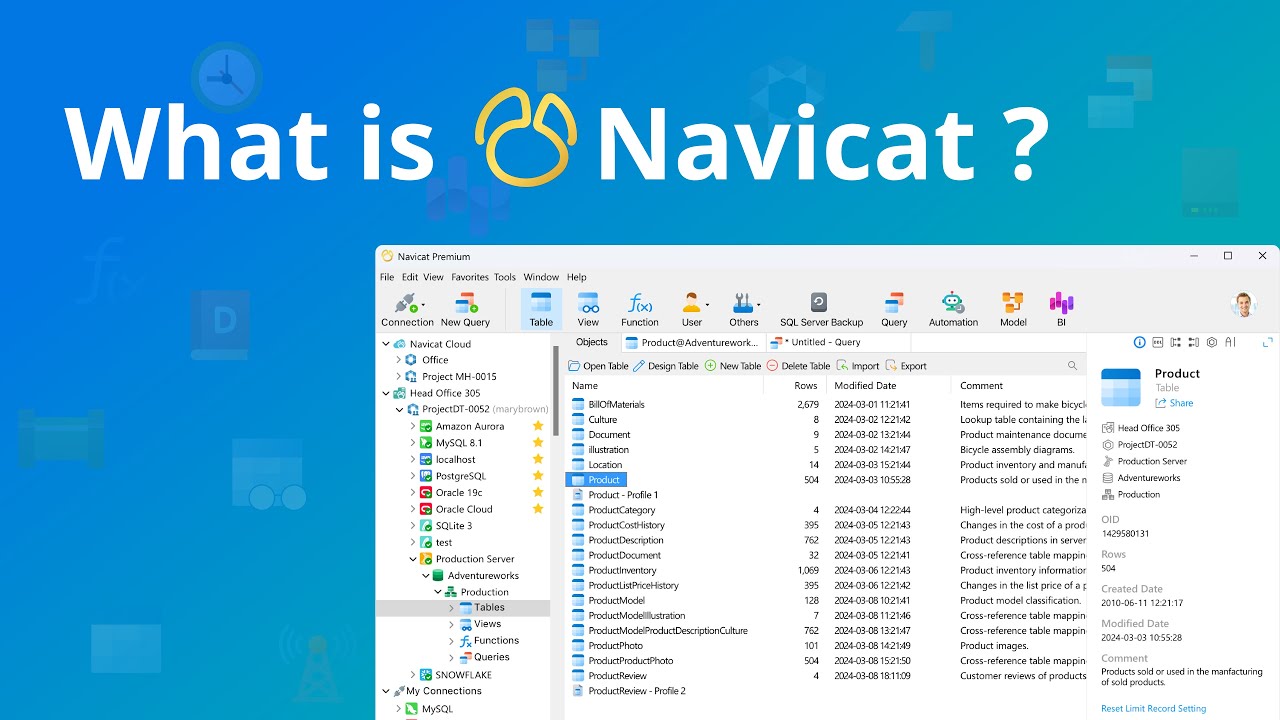The height and width of the screenshot is (720, 1280).
Task: Select the ProductReview - Profile 2 entry
Action: click(629, 691)
